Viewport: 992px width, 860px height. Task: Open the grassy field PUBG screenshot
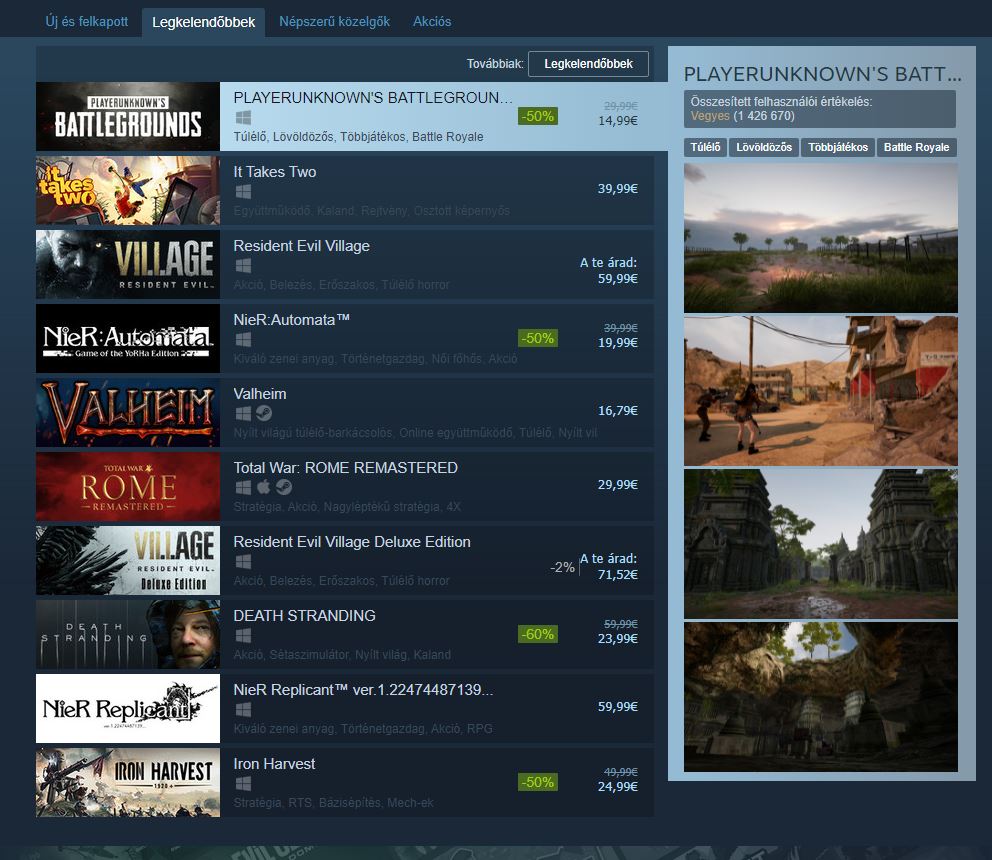820,238
